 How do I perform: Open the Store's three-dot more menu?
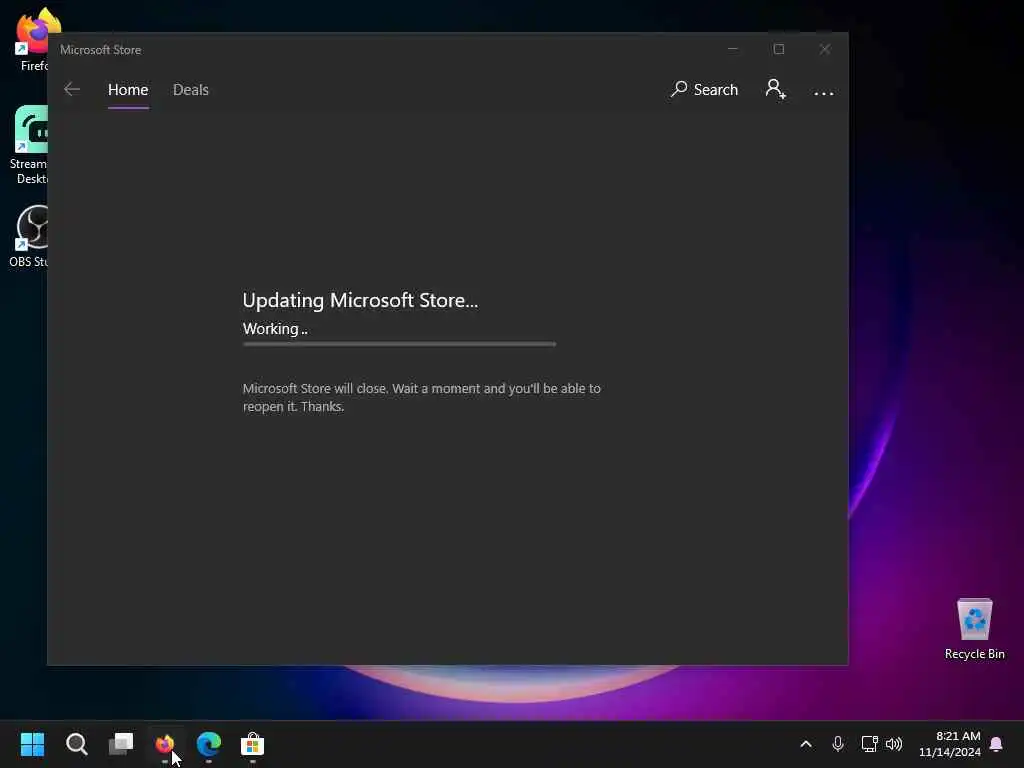pyautogui.click(x=824, y=93)
